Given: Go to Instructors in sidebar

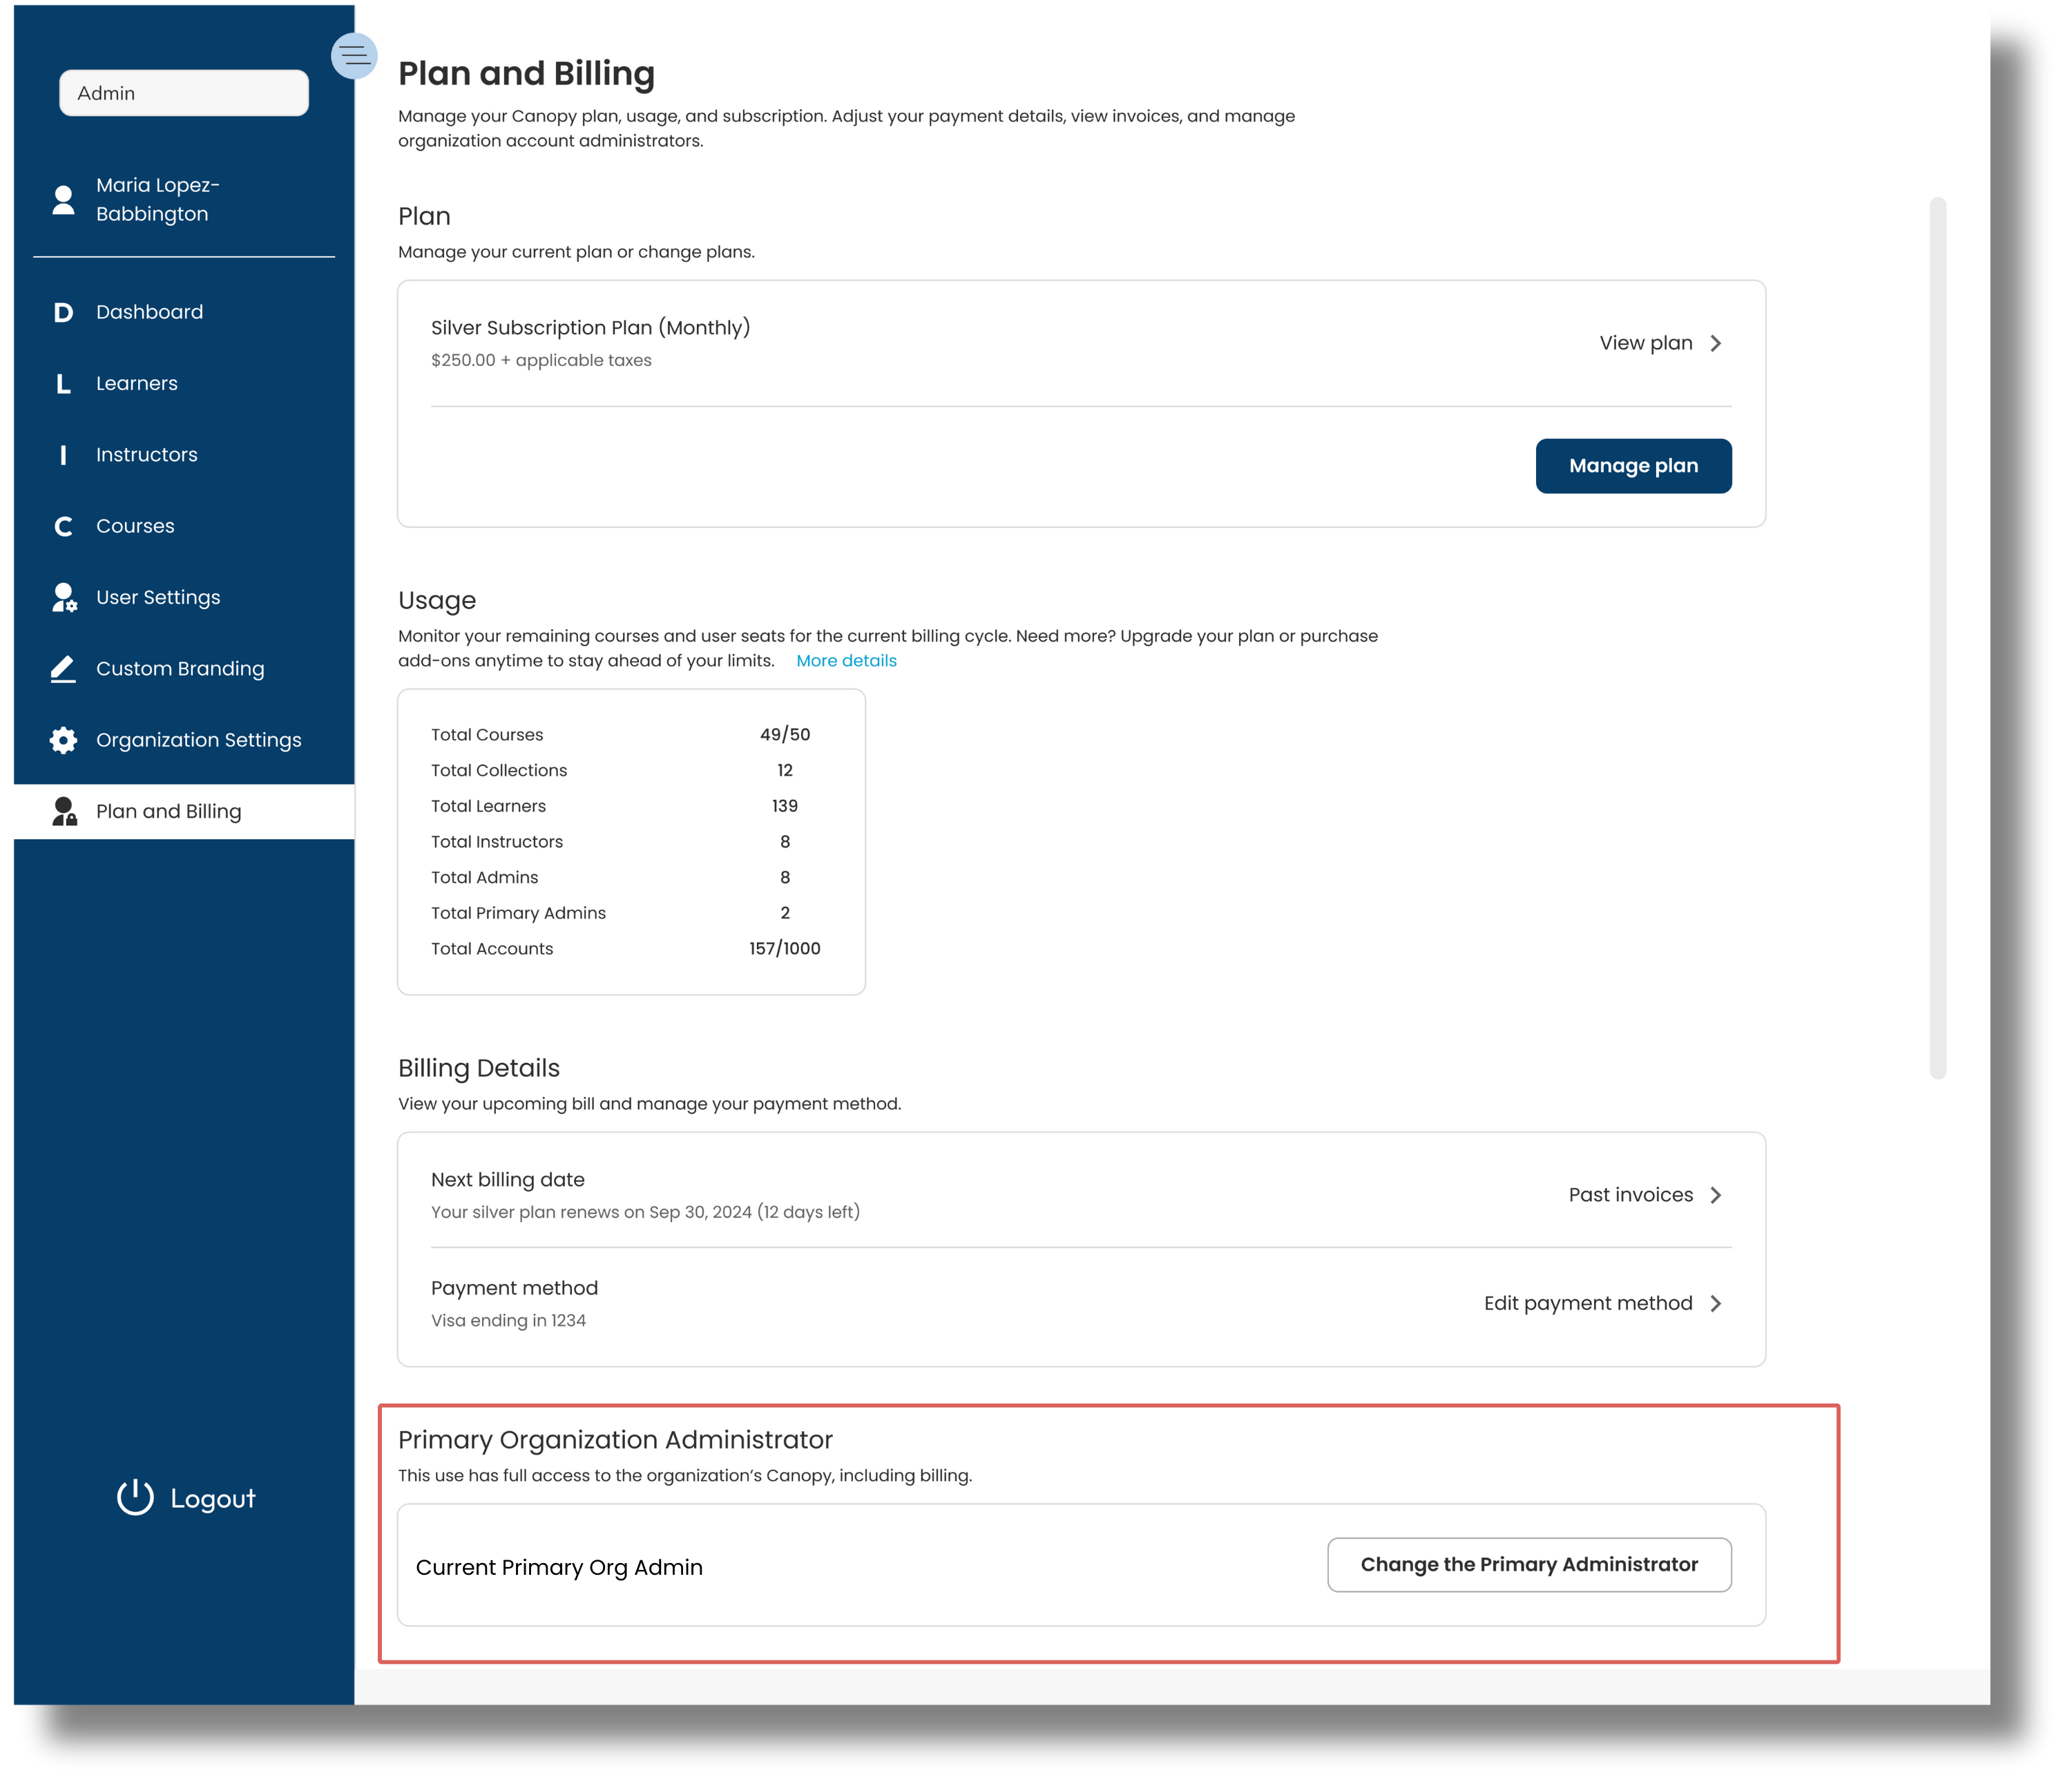Looking at the screenshot, I should (x=147, y=455).
